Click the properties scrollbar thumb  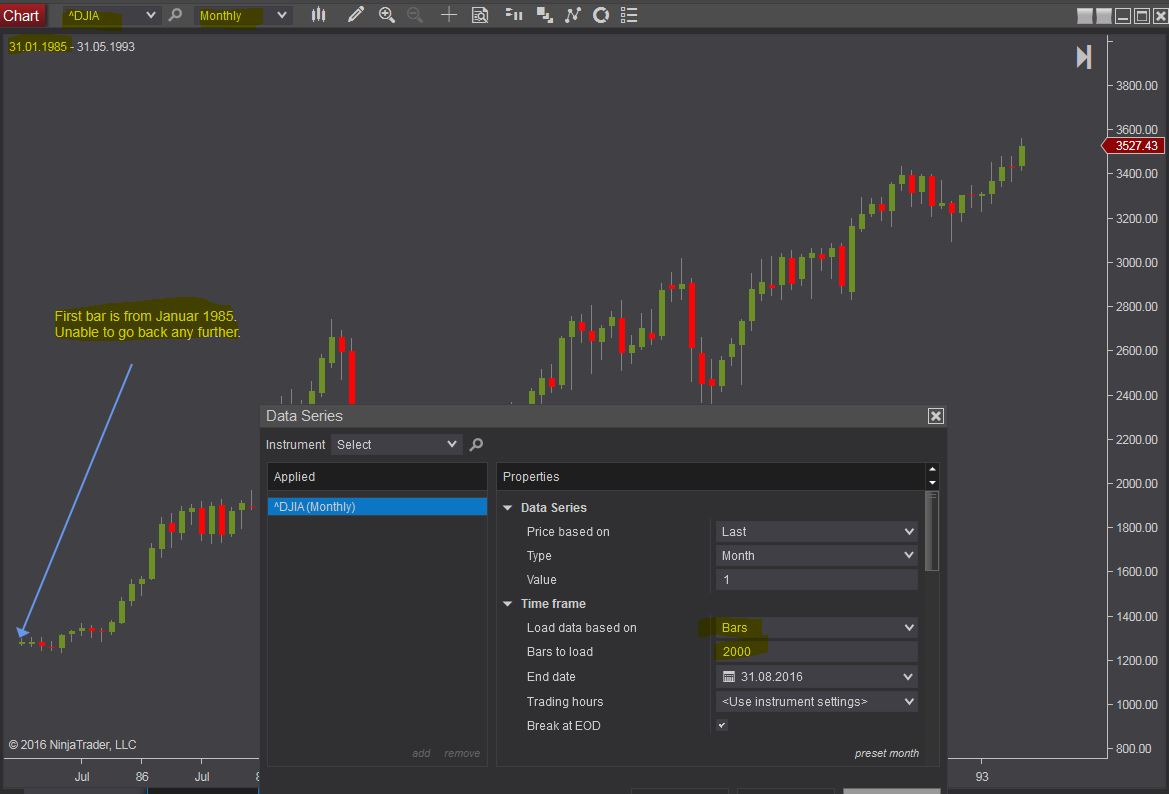pos(932,532)
